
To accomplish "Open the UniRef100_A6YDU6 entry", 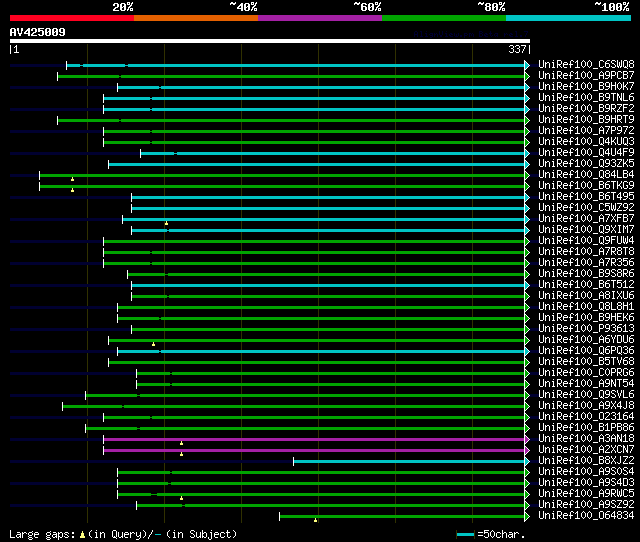I will coord(586,340).
